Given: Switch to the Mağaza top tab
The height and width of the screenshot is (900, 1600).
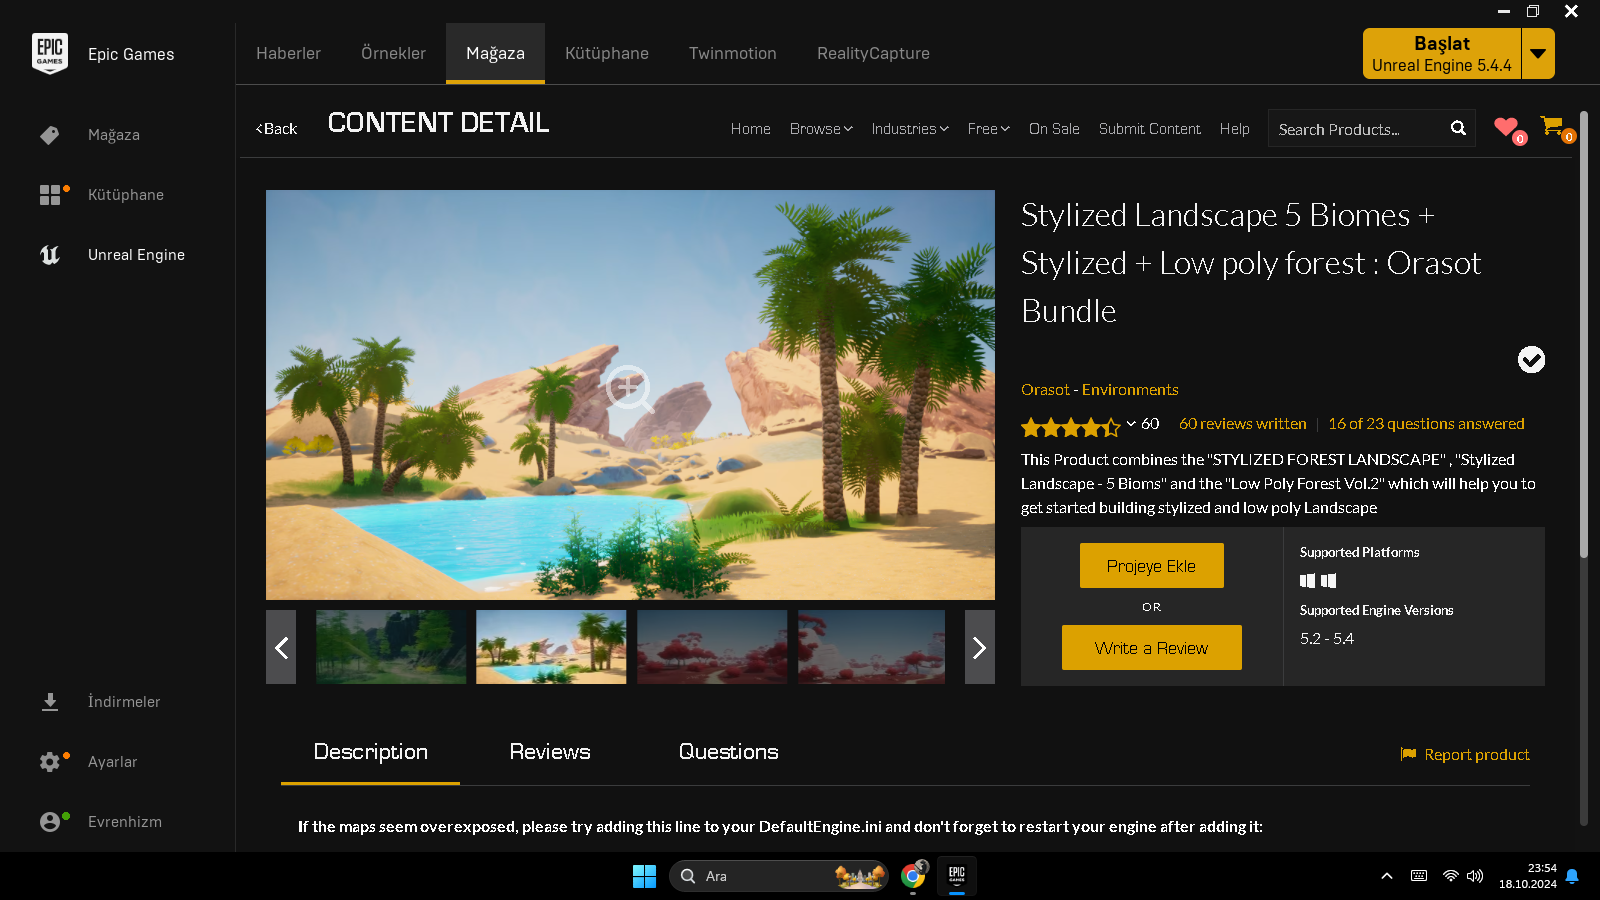Looking at the screenshot, I should [x=495, y=53].
